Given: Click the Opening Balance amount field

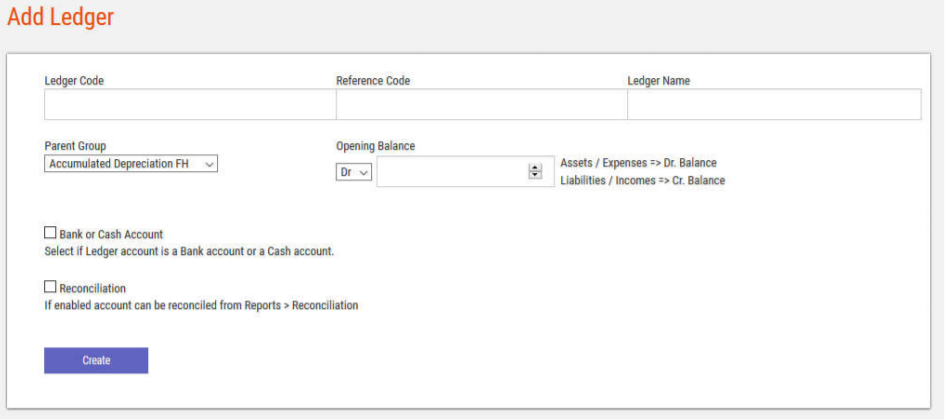Looking at the screenshot, I should point(452,172).
